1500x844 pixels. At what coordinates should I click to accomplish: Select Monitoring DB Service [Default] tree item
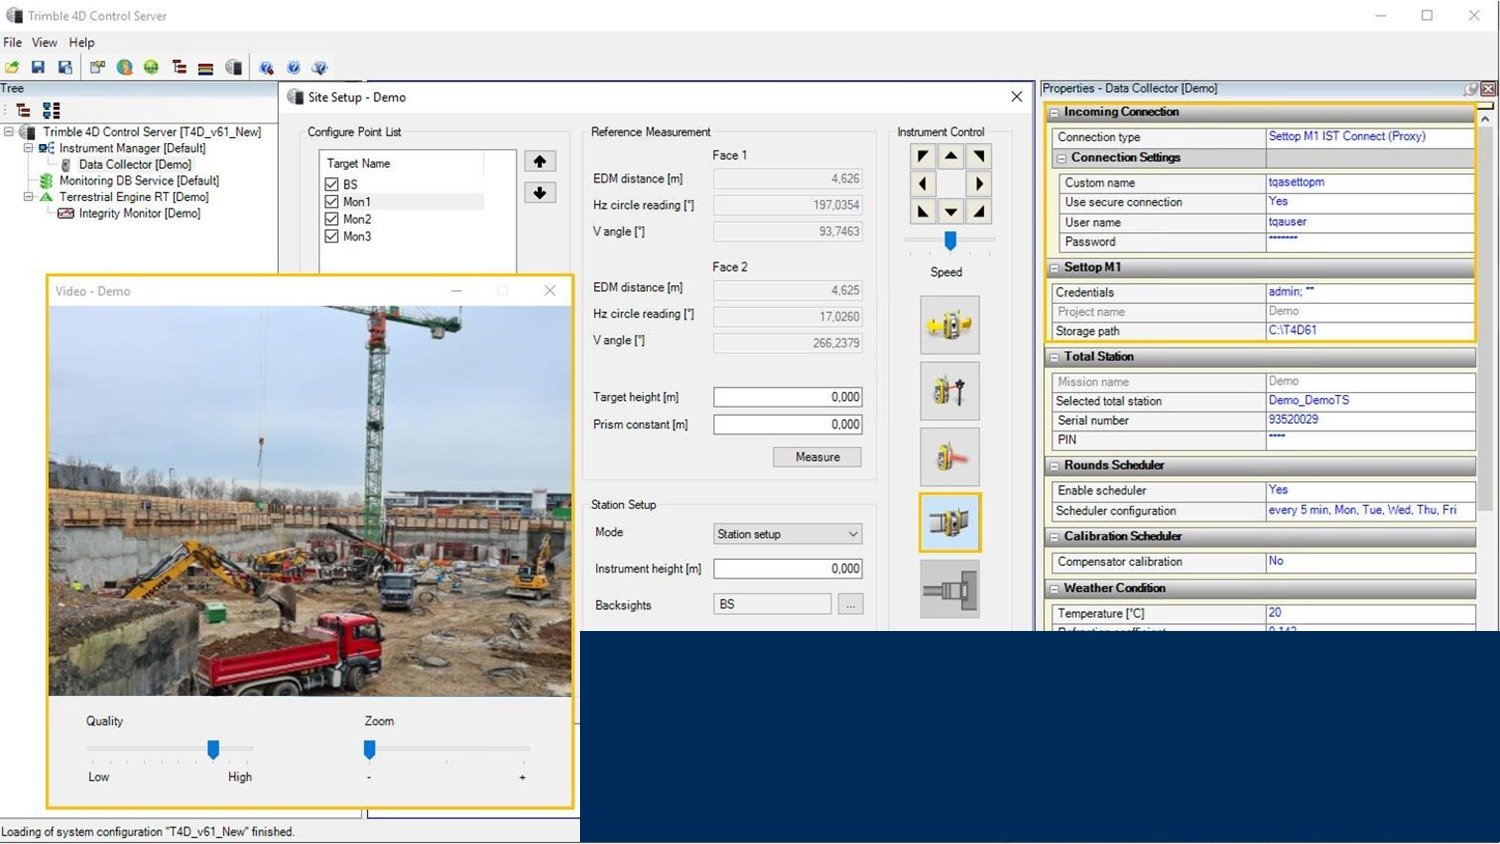139,181
